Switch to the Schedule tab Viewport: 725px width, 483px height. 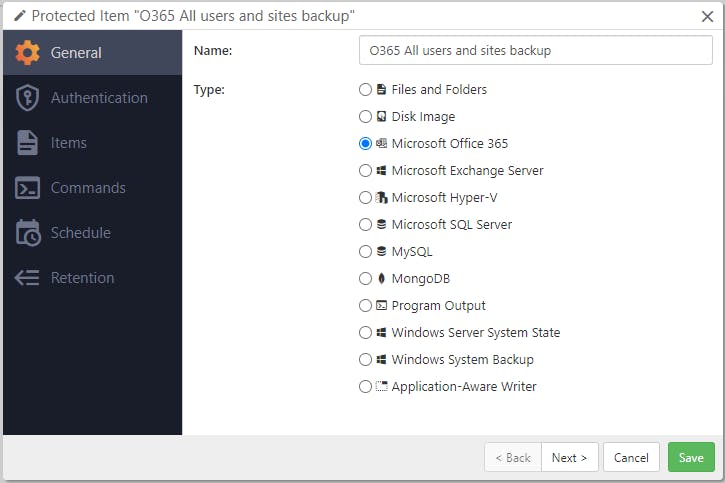click(81, 233)
